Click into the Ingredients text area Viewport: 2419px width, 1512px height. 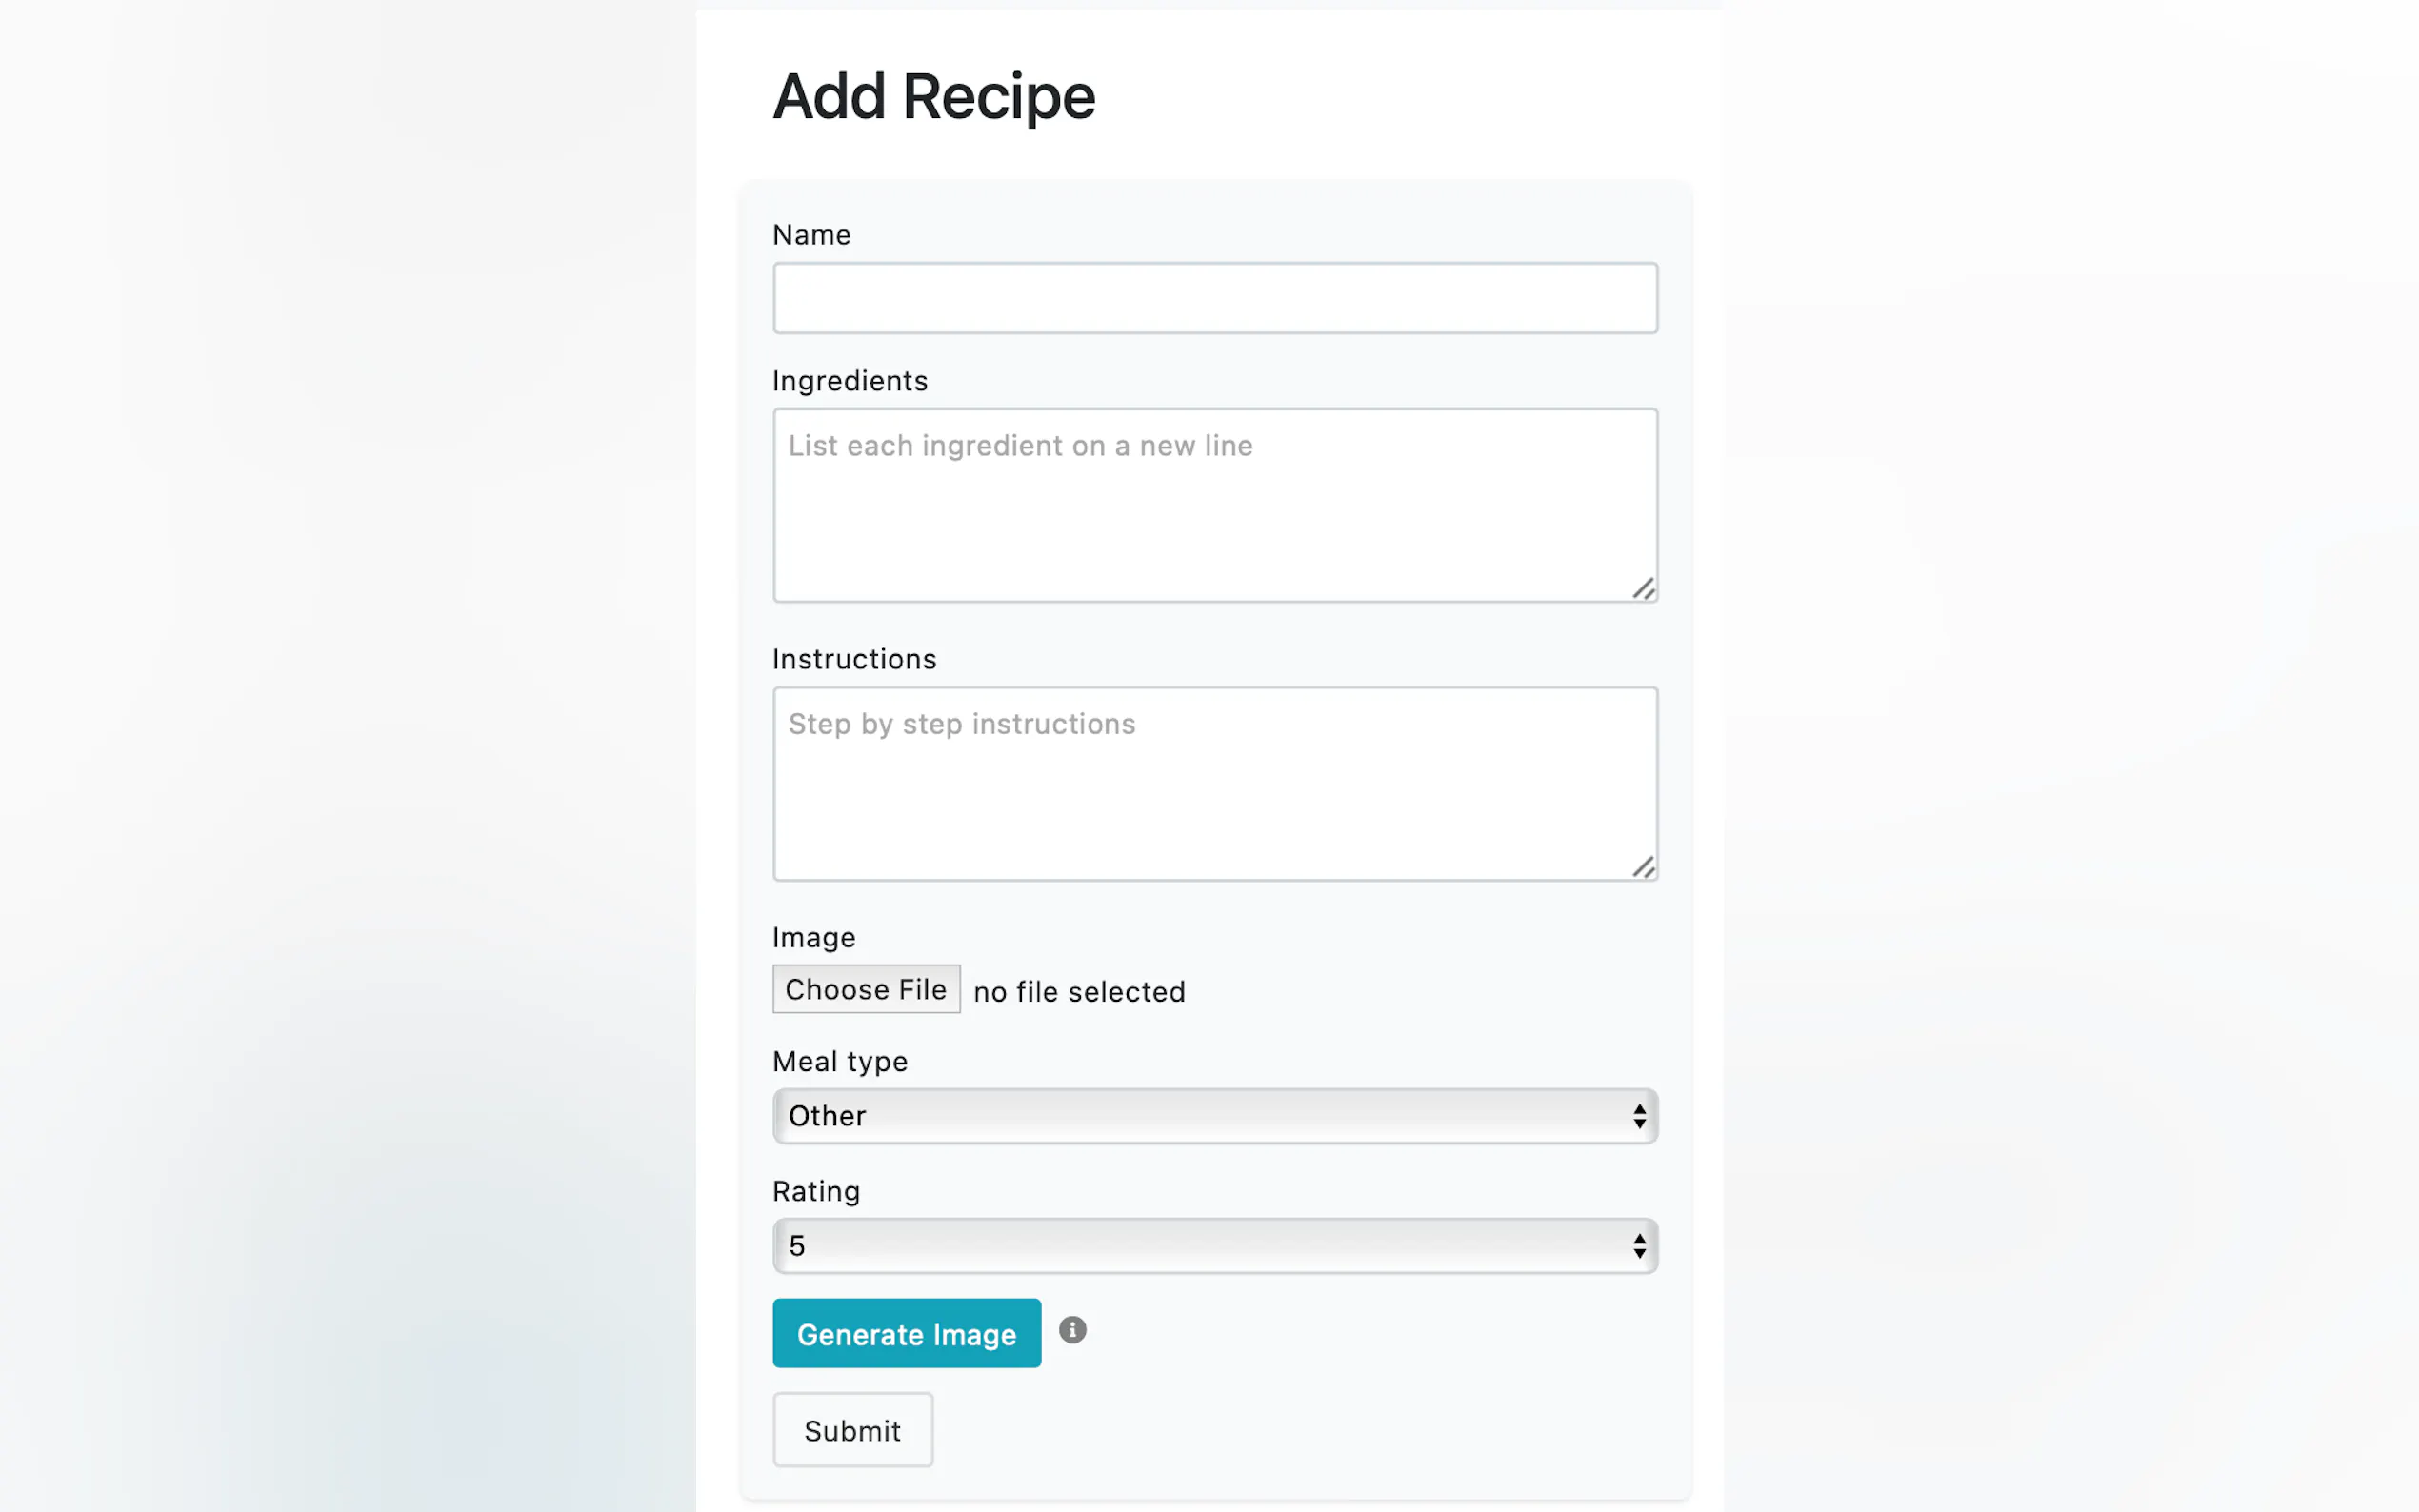pyautogui.click(x=1214, y=520)
